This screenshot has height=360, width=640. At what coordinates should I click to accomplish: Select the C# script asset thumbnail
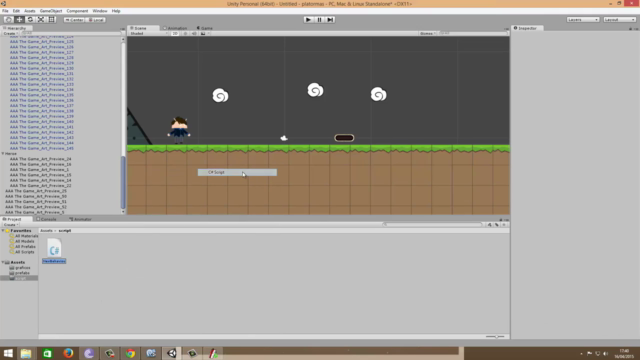click(54, 248)
